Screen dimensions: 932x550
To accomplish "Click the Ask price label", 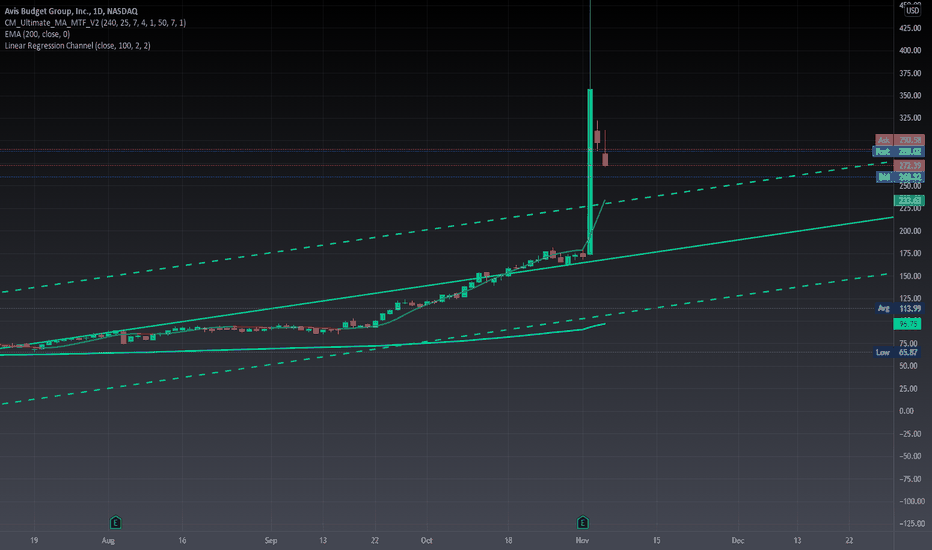I will point(900,140).
